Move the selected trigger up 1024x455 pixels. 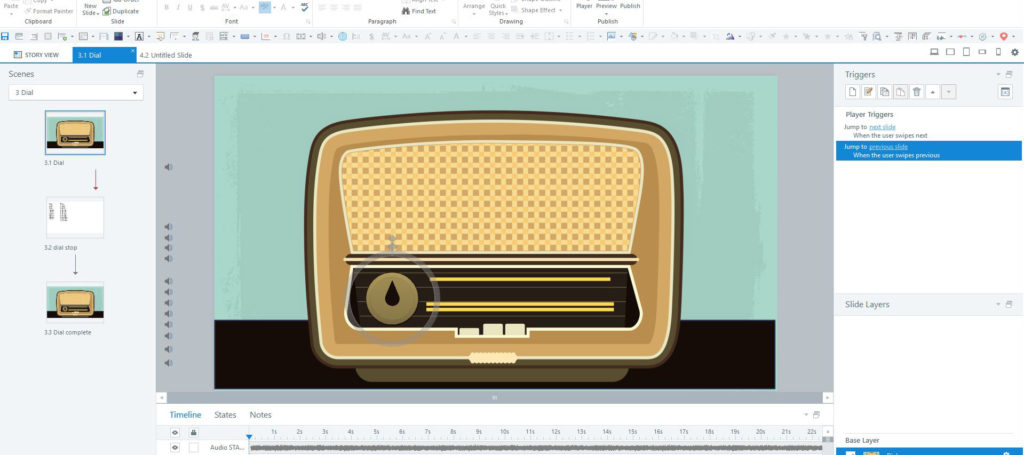click(x=933, y=92)
